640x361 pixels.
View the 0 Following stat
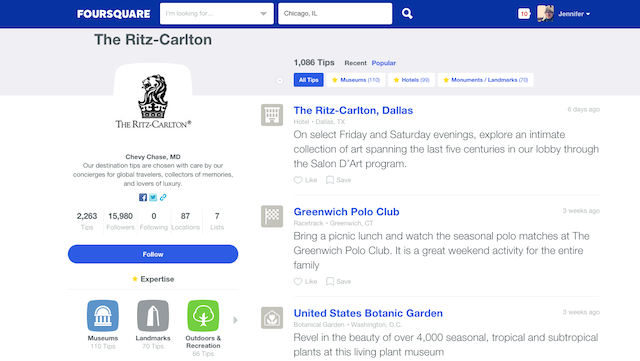(x=153, y=221)
